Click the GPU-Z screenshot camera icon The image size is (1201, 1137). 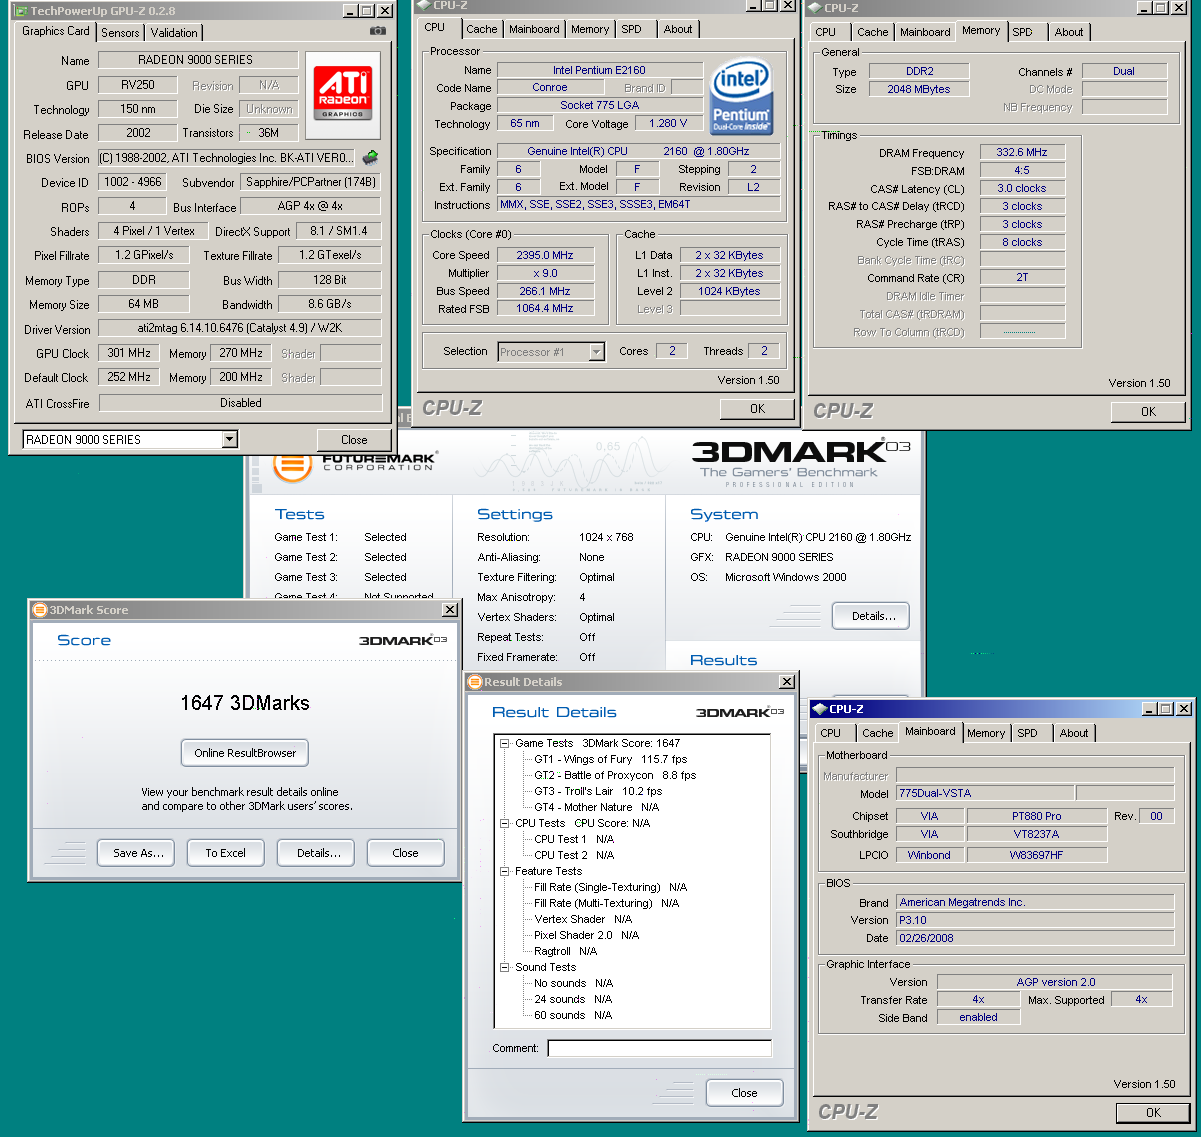(x=377, y=31)
